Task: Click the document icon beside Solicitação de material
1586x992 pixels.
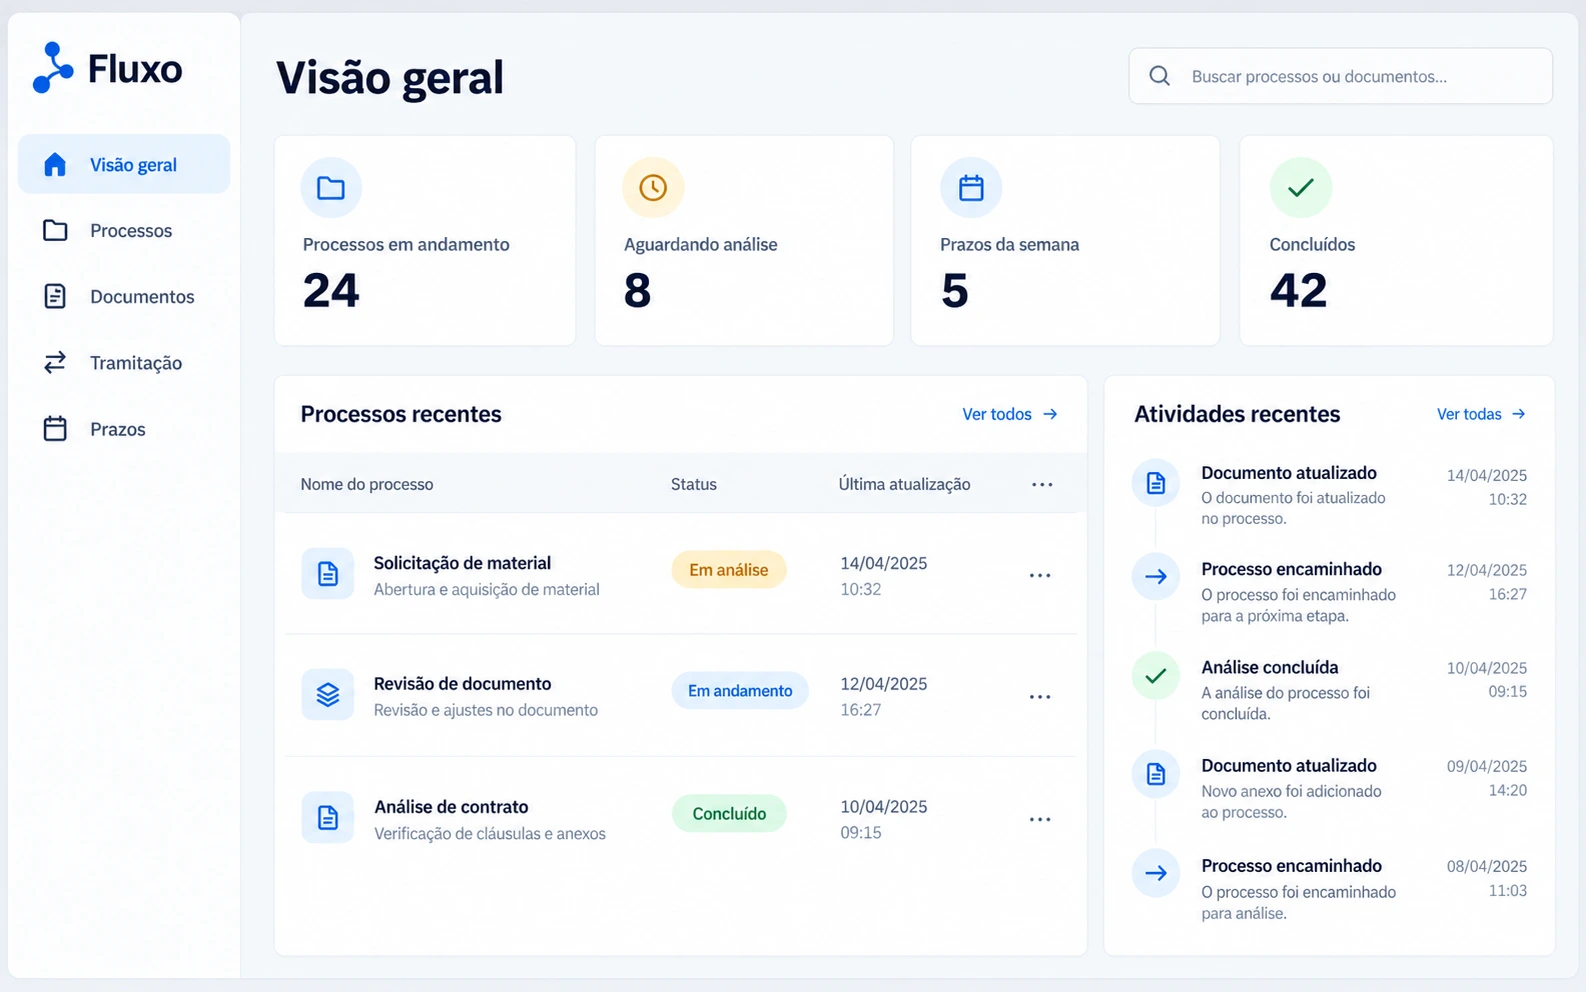Action: (328, 574)
